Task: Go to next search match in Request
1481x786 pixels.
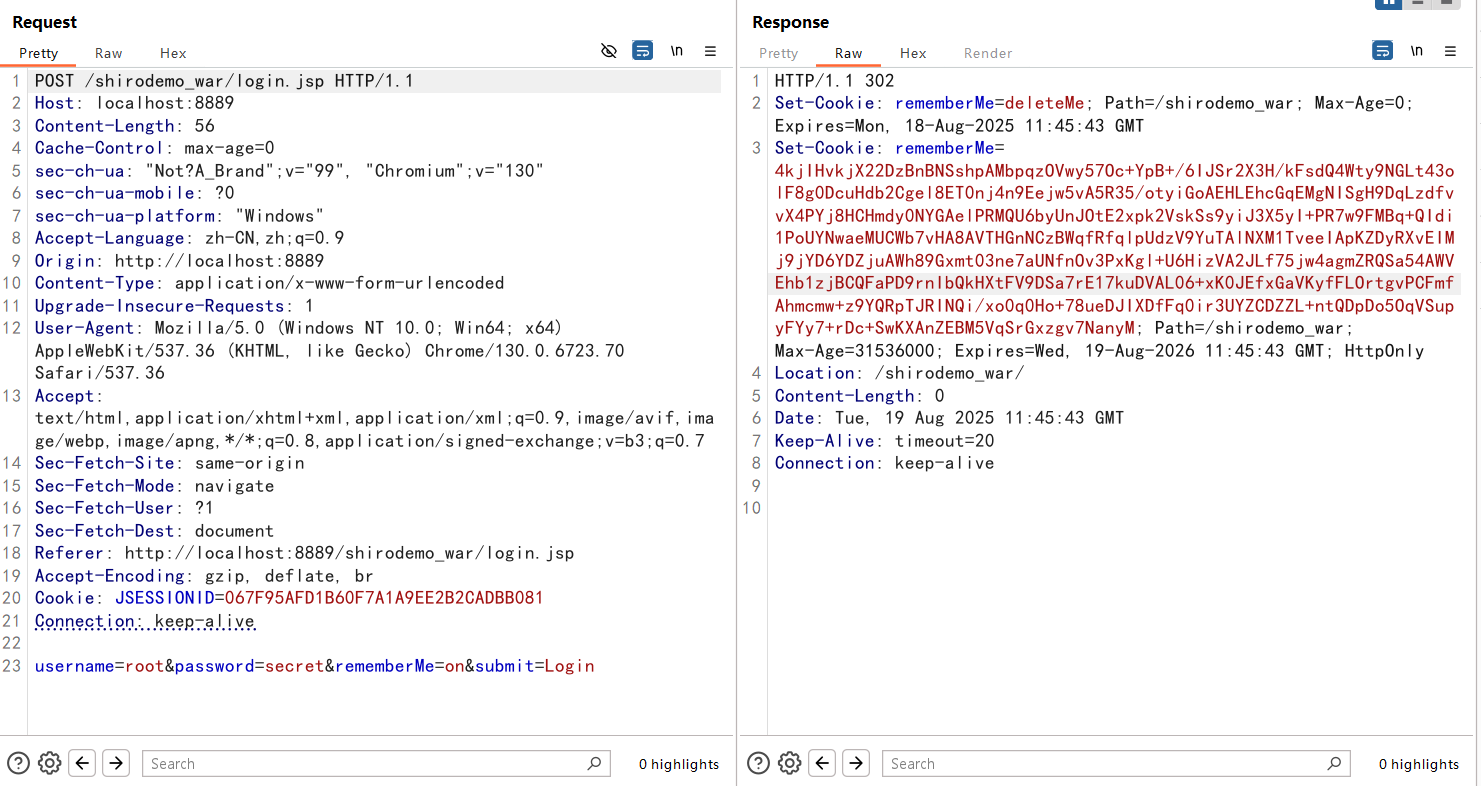Action: click(x=116, y=763)
